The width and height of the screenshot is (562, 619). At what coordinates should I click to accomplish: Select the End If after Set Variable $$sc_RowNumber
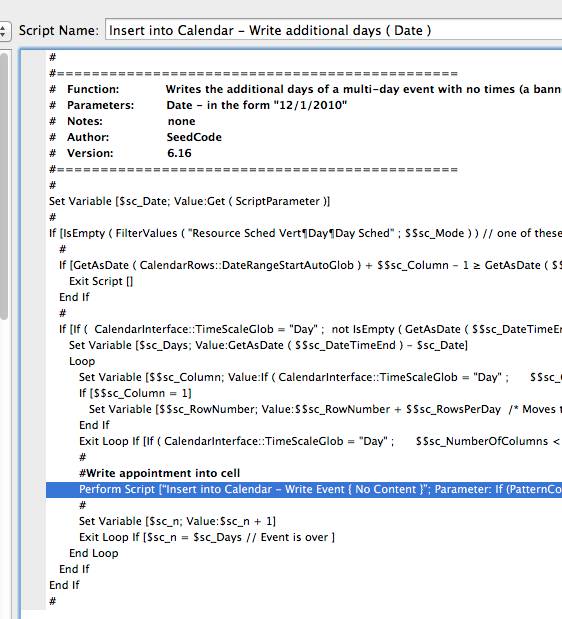tap(94, 425)
